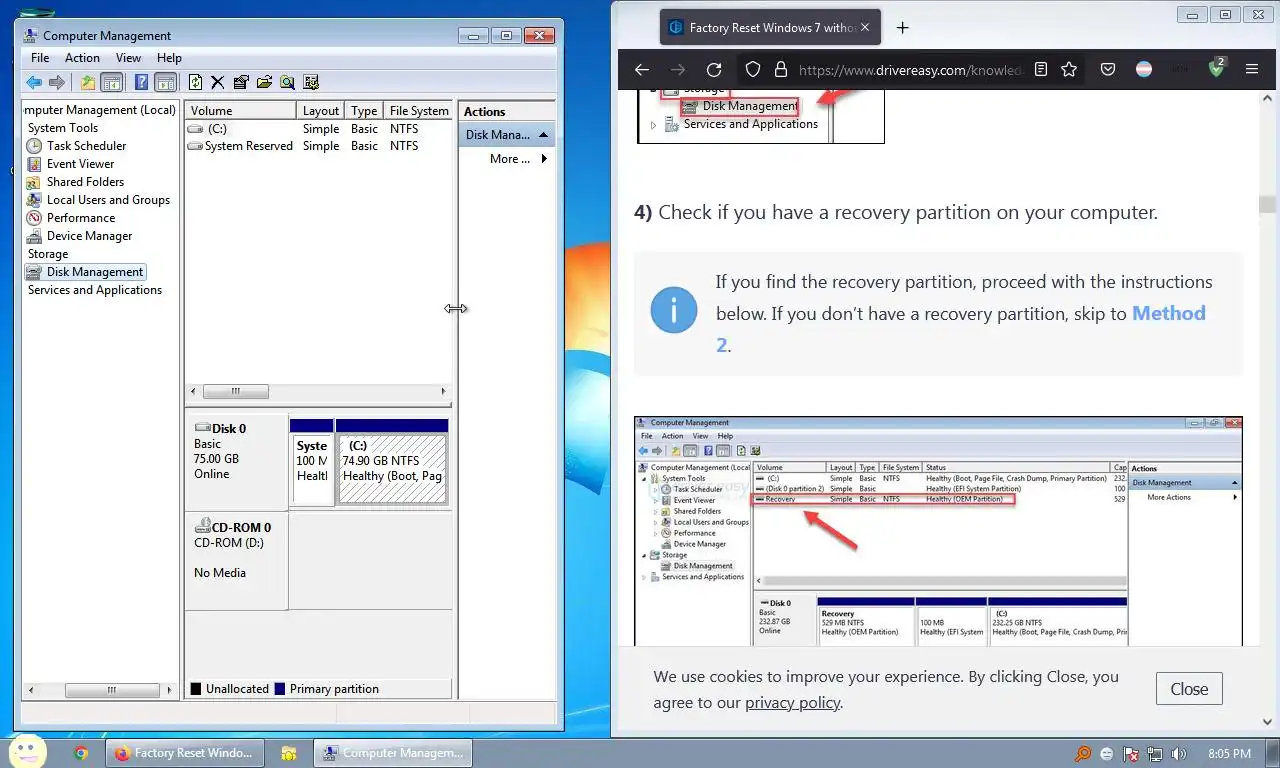The width and height of the screenshot is (1280, 768).
Task: Click the magnifier search toolbar icon
Action: [287, 82]
